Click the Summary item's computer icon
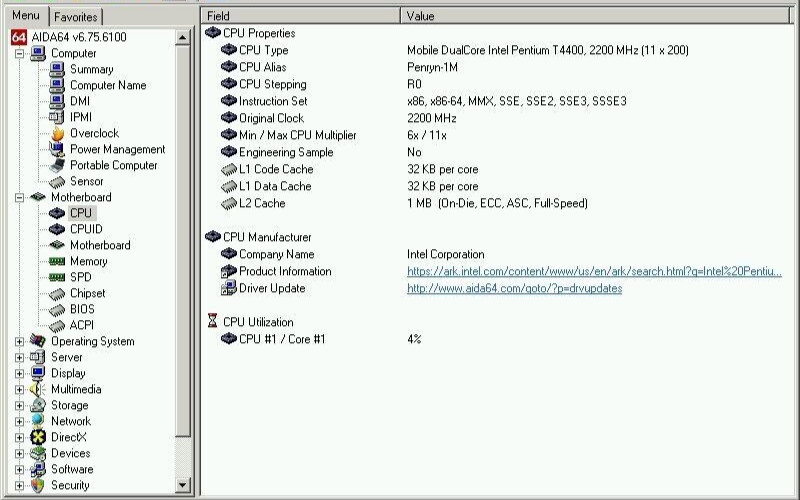Screen dimensions: 800x500 pyautogui.click(x=57, y=69)
